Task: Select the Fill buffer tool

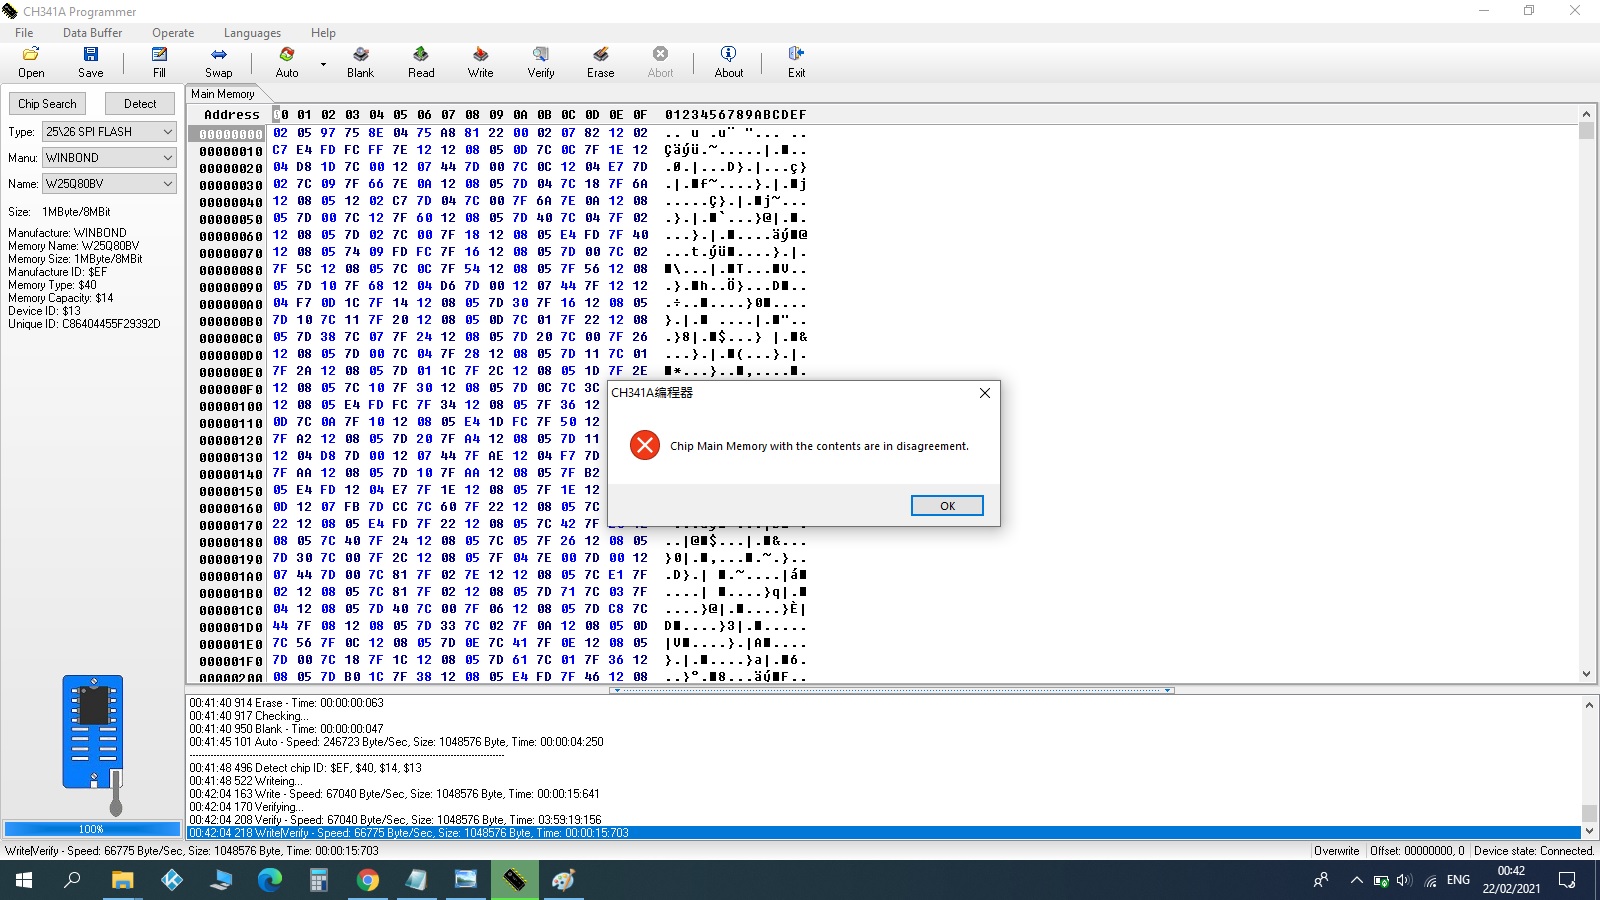Action: 159,61
